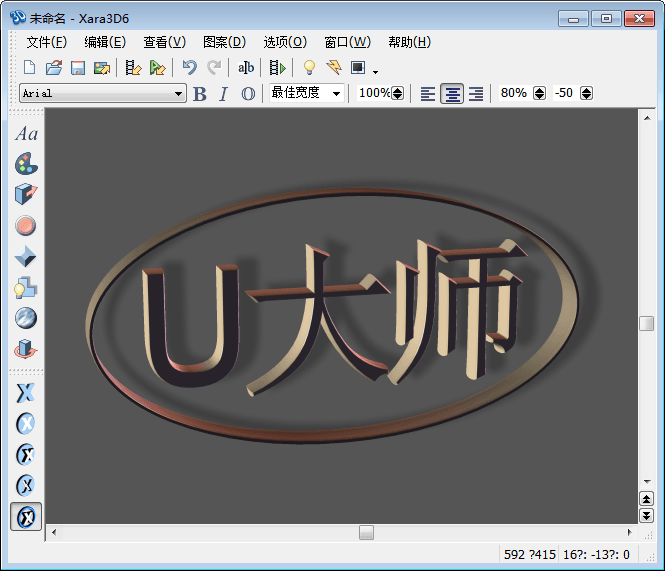Minimize the Xara3D6 window
This screenshot has width=665, height=571.
573,19
